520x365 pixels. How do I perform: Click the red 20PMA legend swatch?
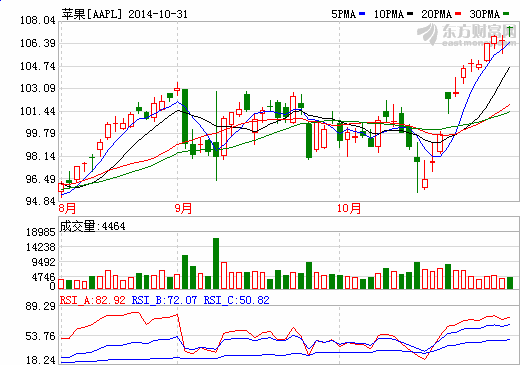(x=458, y=14)
